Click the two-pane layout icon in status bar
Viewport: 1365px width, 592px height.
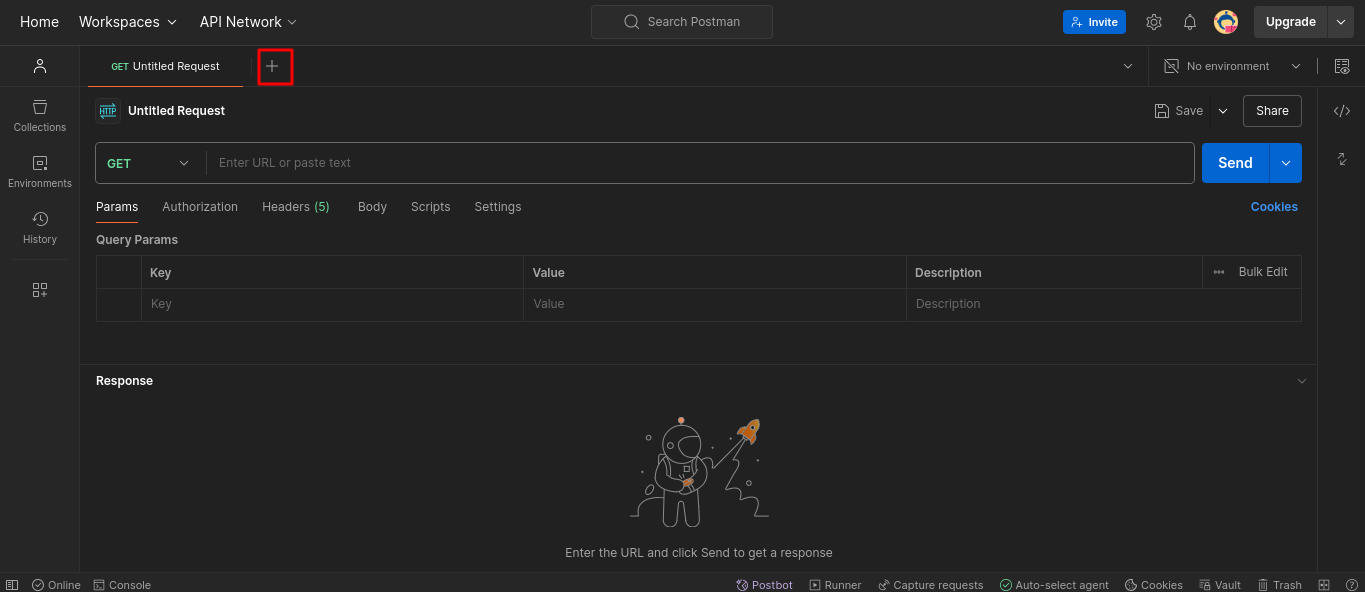tap(1324, 585)
